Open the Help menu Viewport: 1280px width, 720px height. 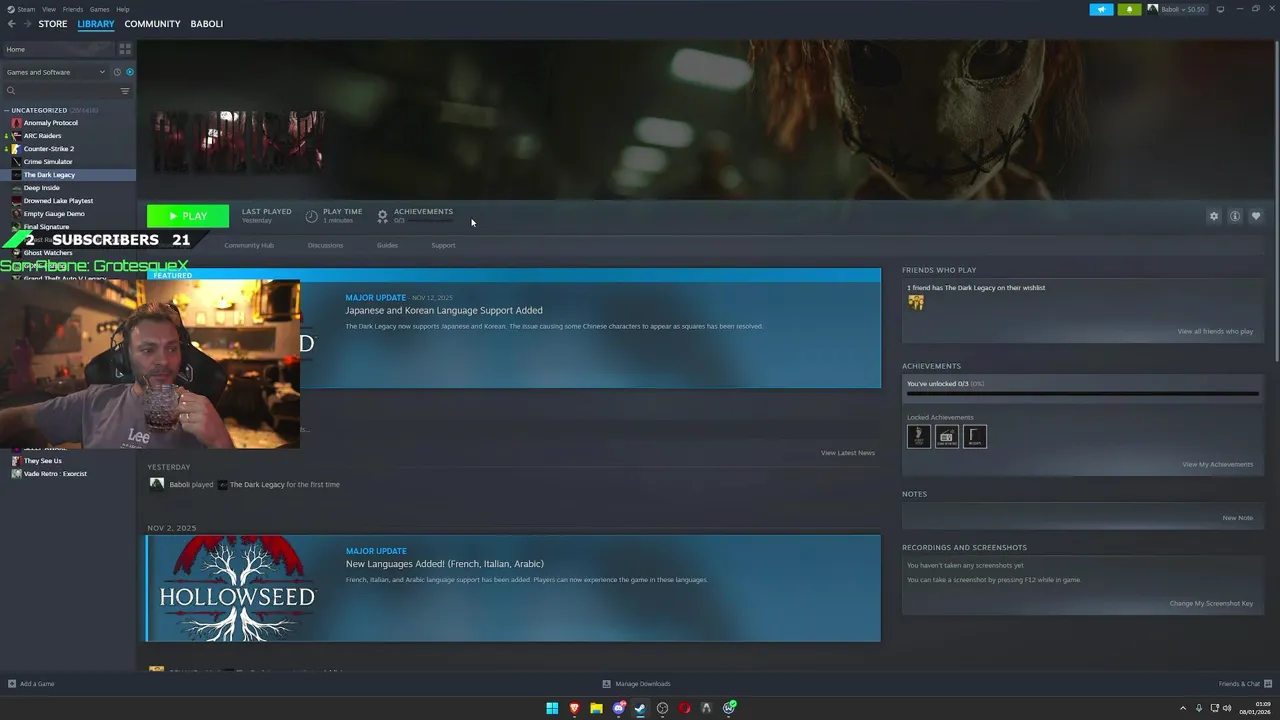[123, 9]
